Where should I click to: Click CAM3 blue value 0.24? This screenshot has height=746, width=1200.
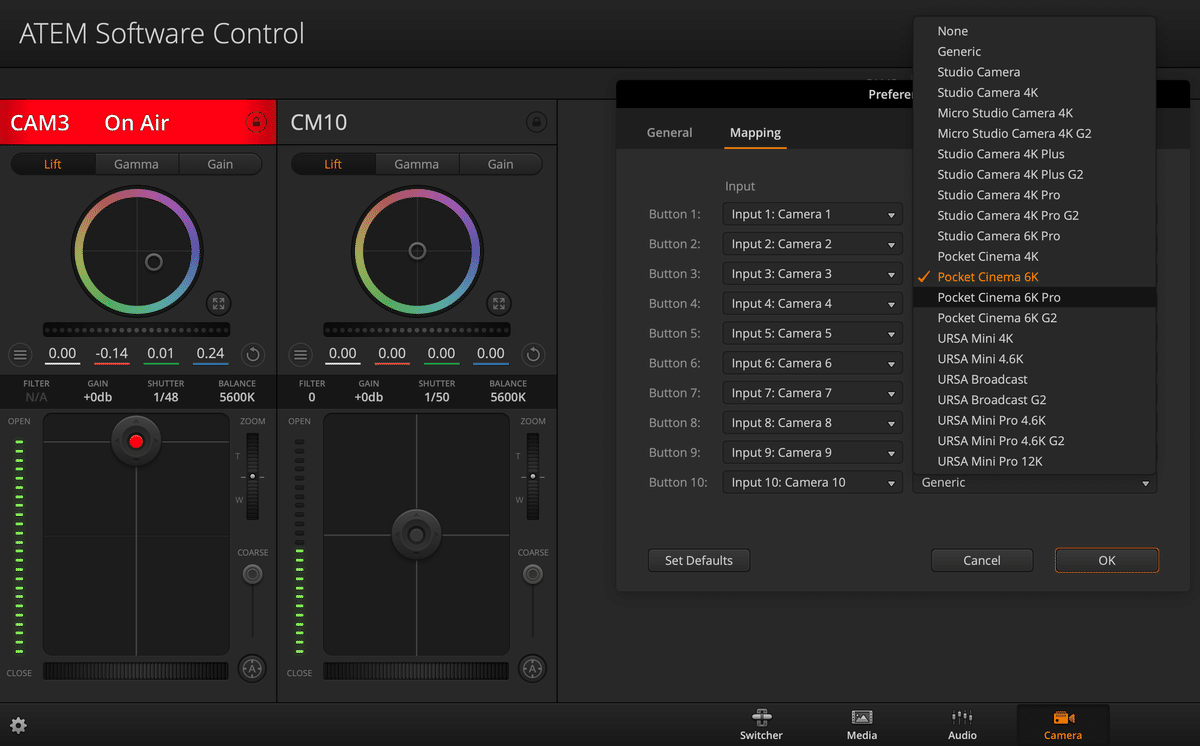211,354
